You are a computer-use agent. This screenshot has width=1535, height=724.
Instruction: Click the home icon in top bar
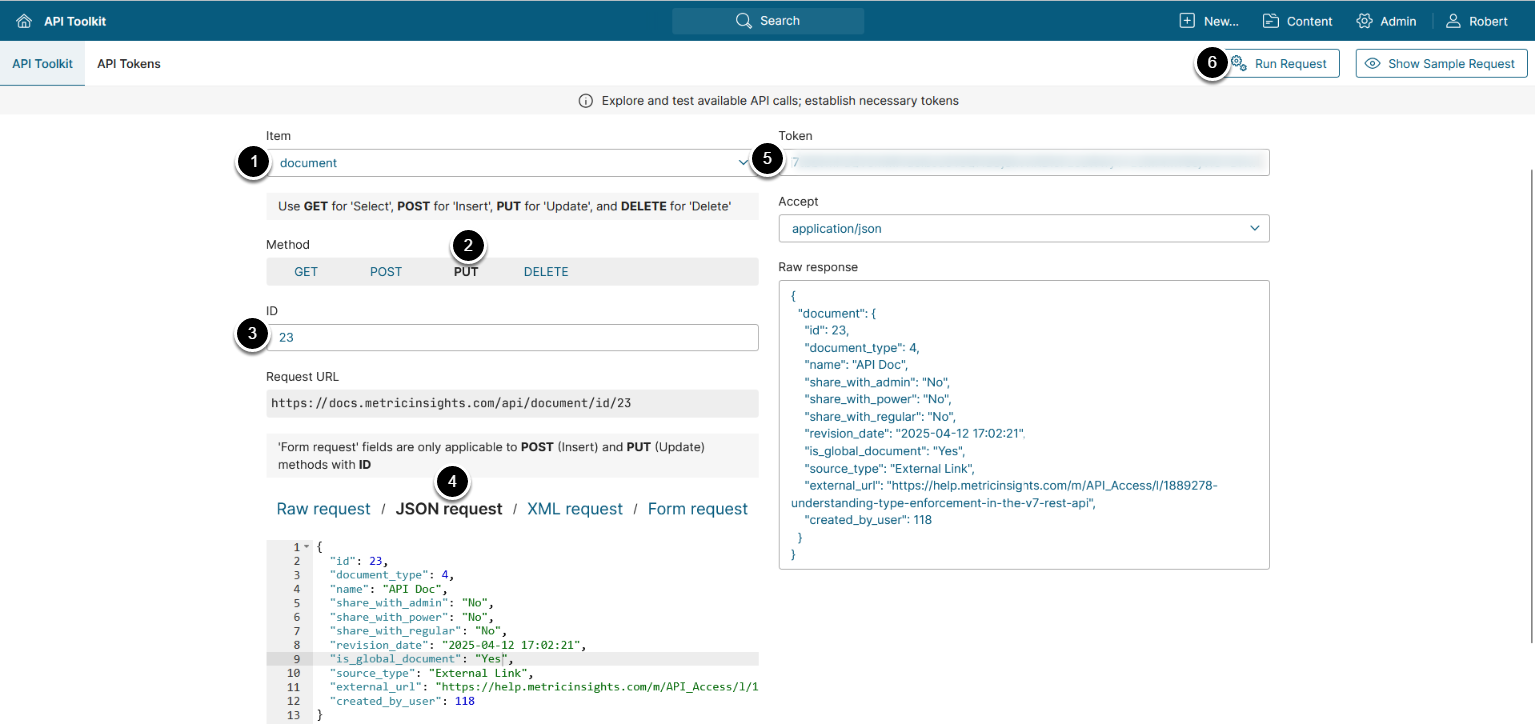(24, 21)
